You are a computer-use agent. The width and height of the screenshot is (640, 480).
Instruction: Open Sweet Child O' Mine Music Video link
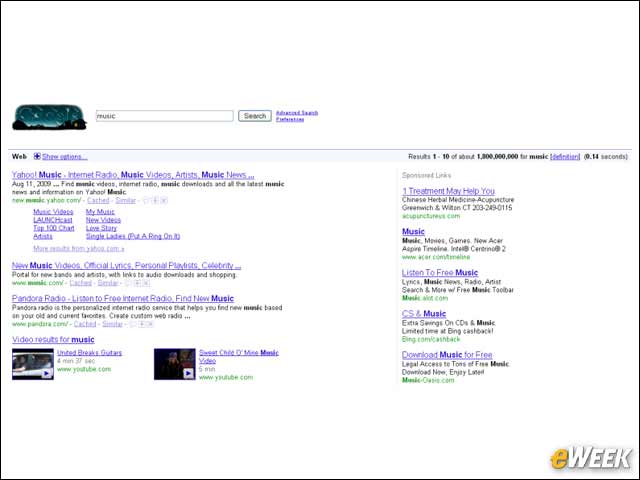(239, 357)
